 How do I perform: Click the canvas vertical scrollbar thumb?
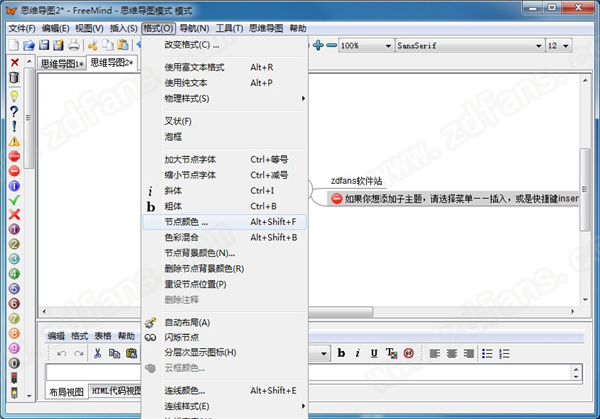[585, 189]
